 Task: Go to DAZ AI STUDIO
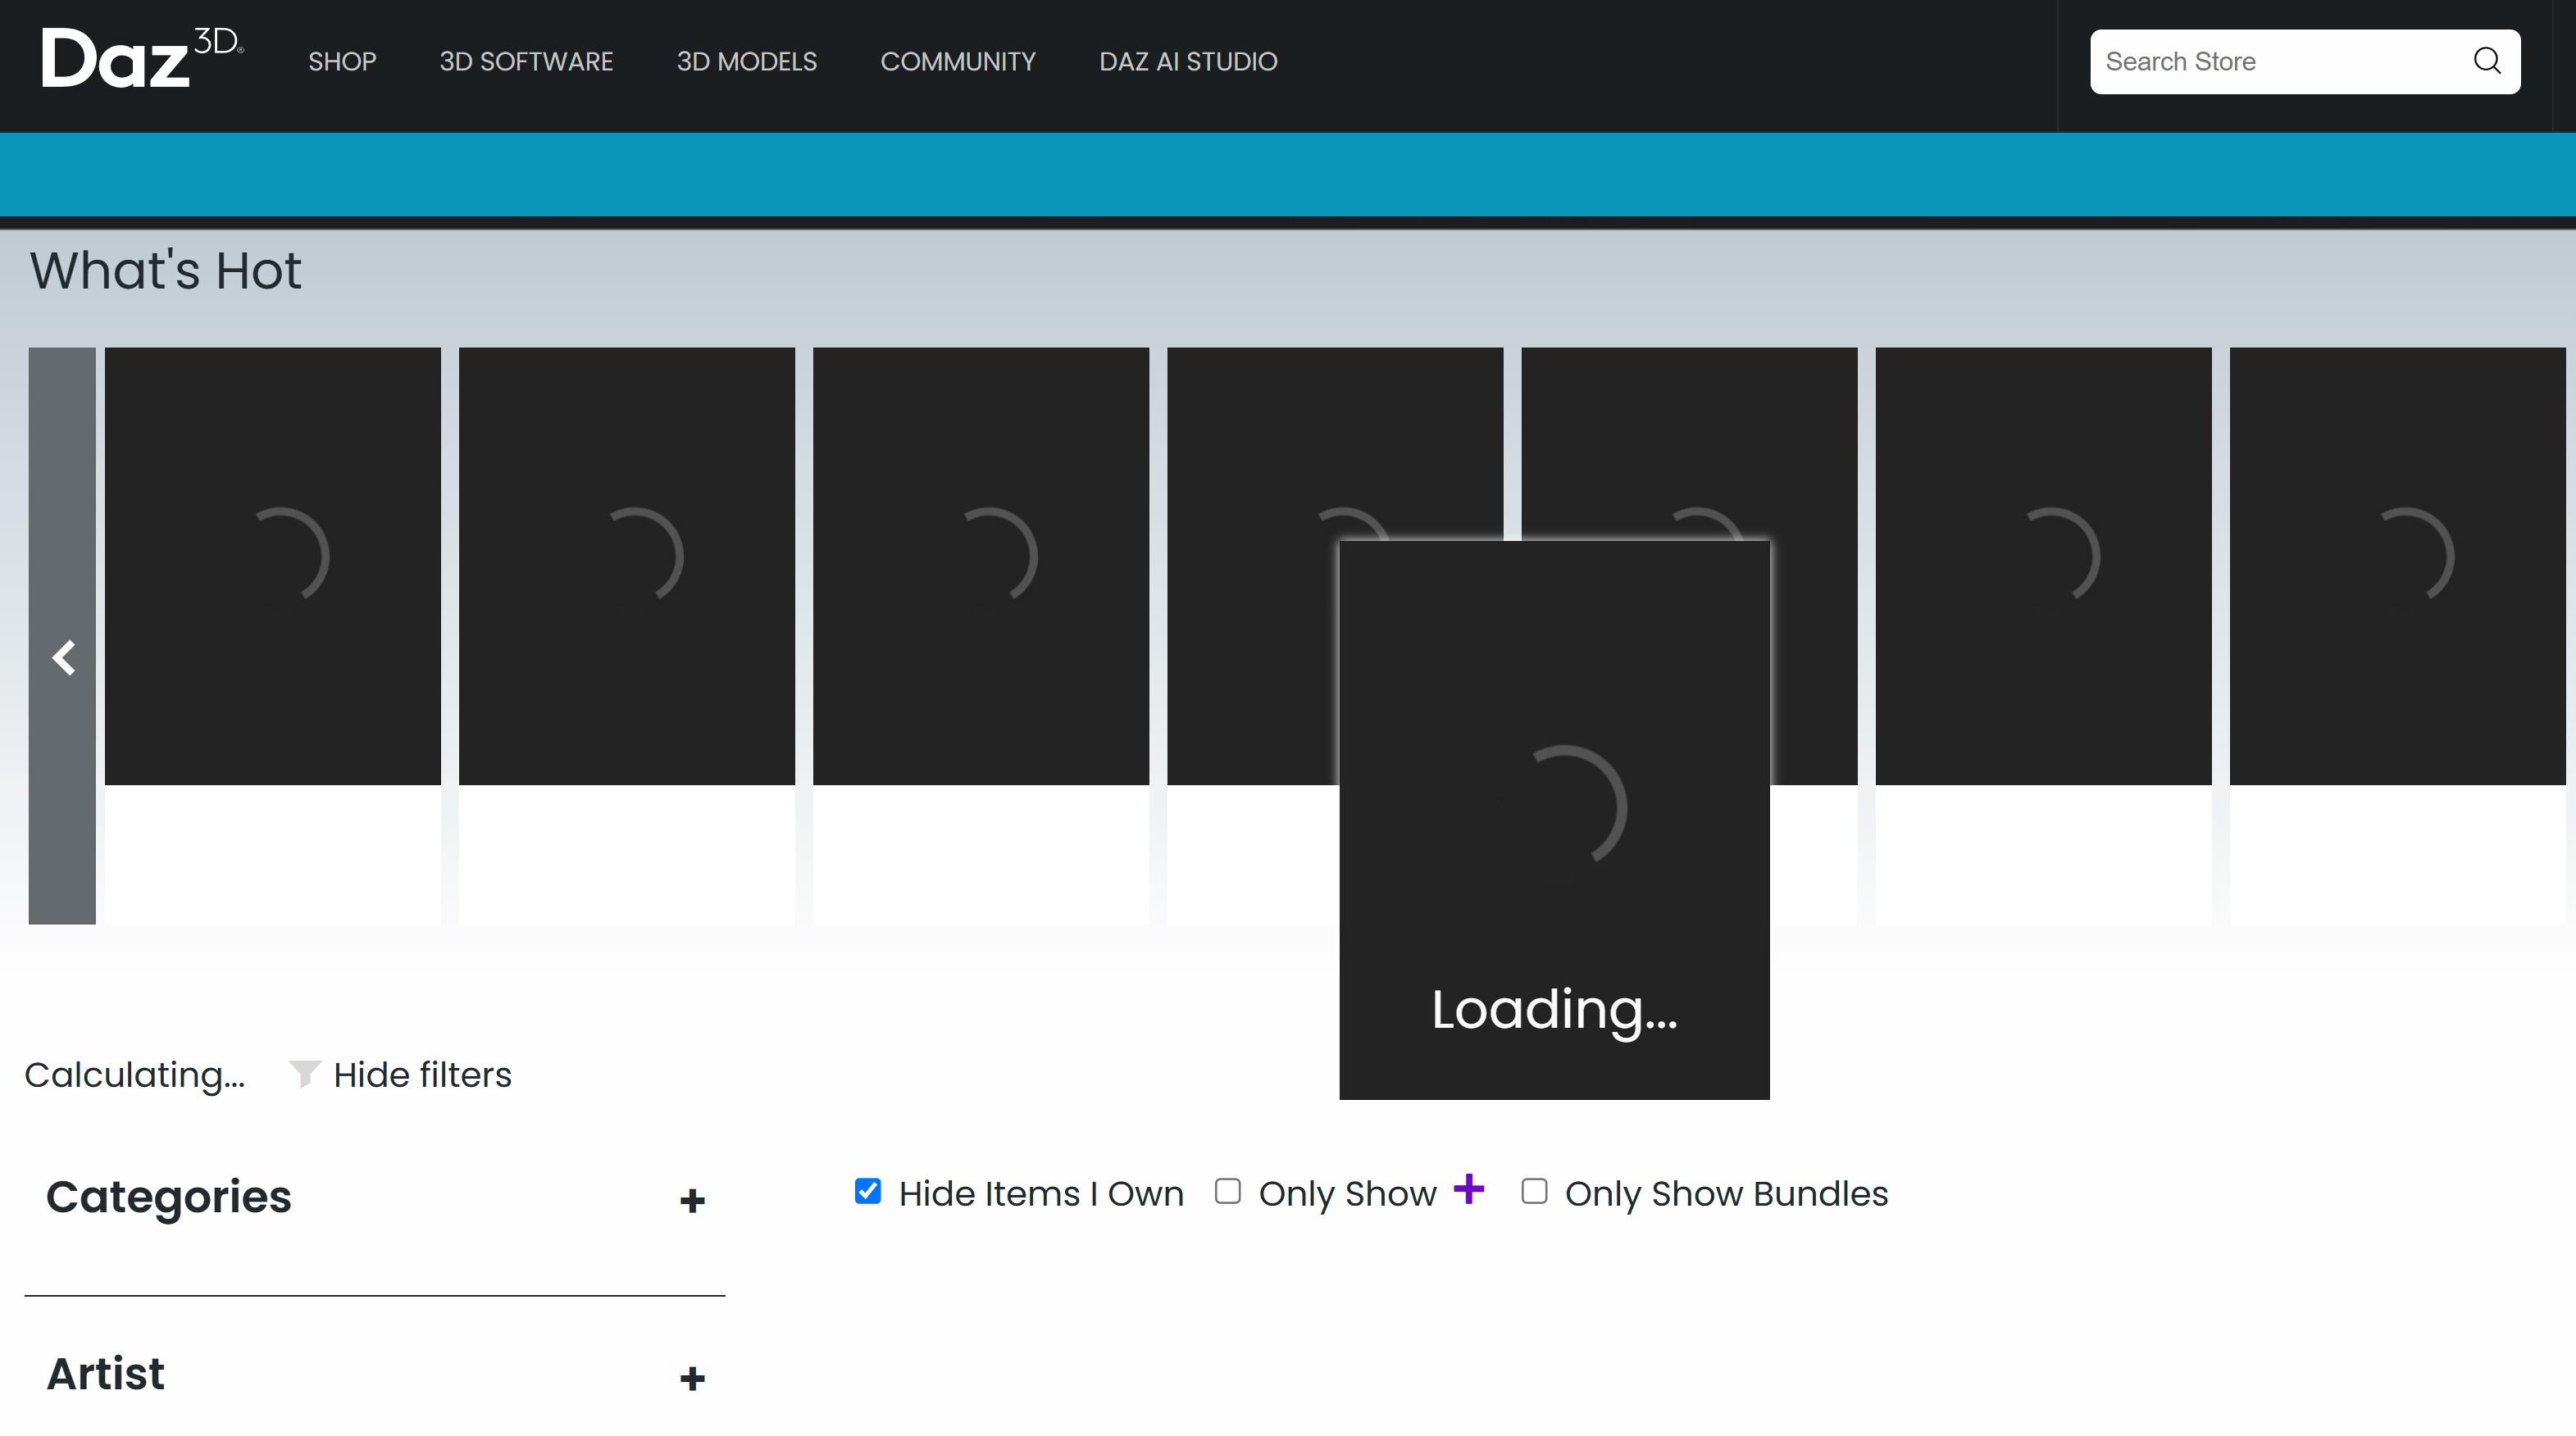click(1188, 62)
